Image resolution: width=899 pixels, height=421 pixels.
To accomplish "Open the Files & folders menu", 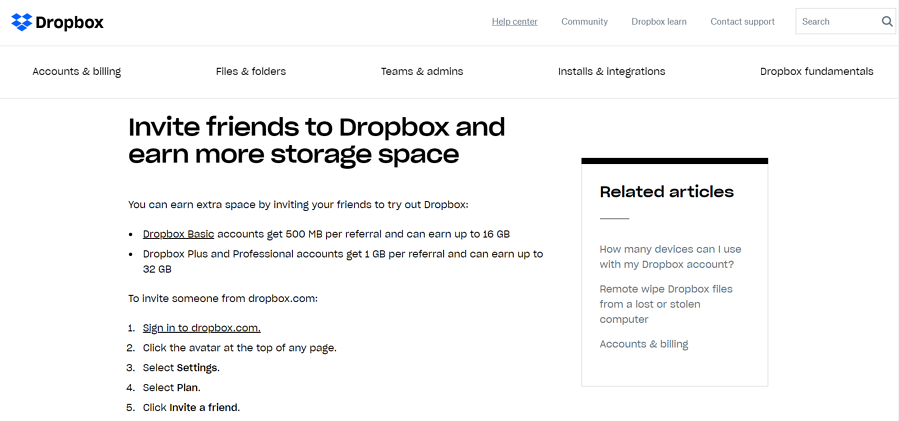I will (251, 72).
